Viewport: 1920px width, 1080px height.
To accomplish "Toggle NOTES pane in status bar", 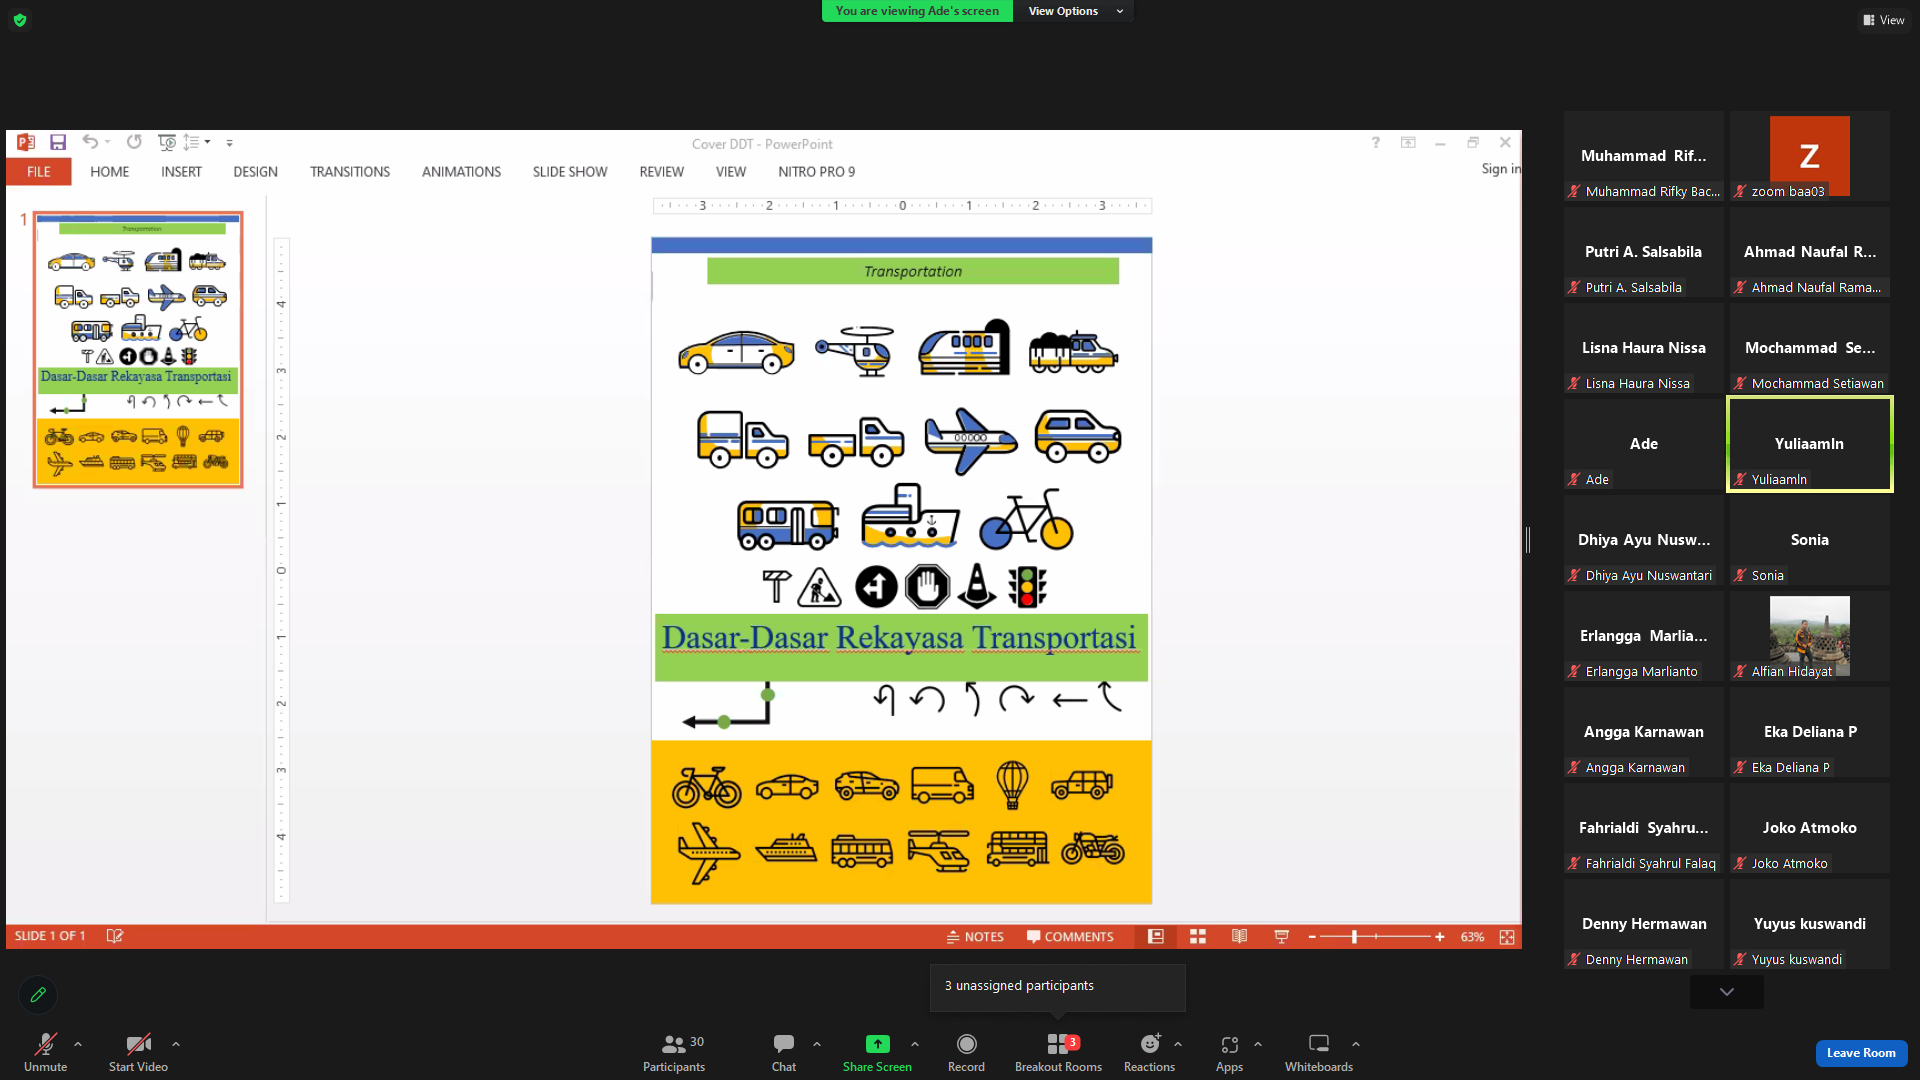I will pos(975,937).
